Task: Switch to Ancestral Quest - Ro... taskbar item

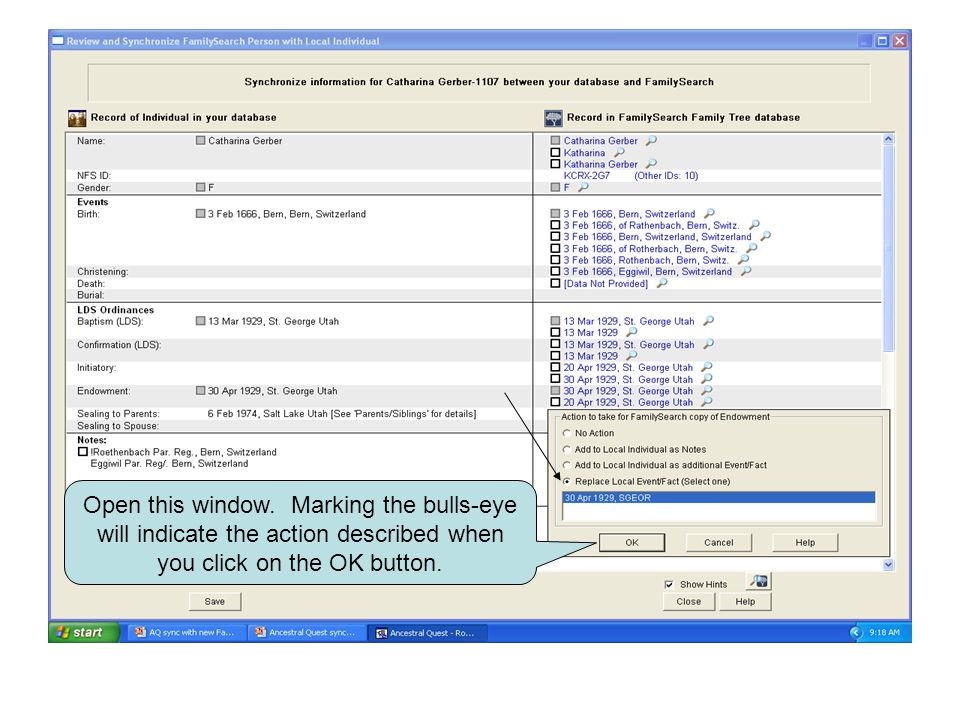Action: click(427, 633)
